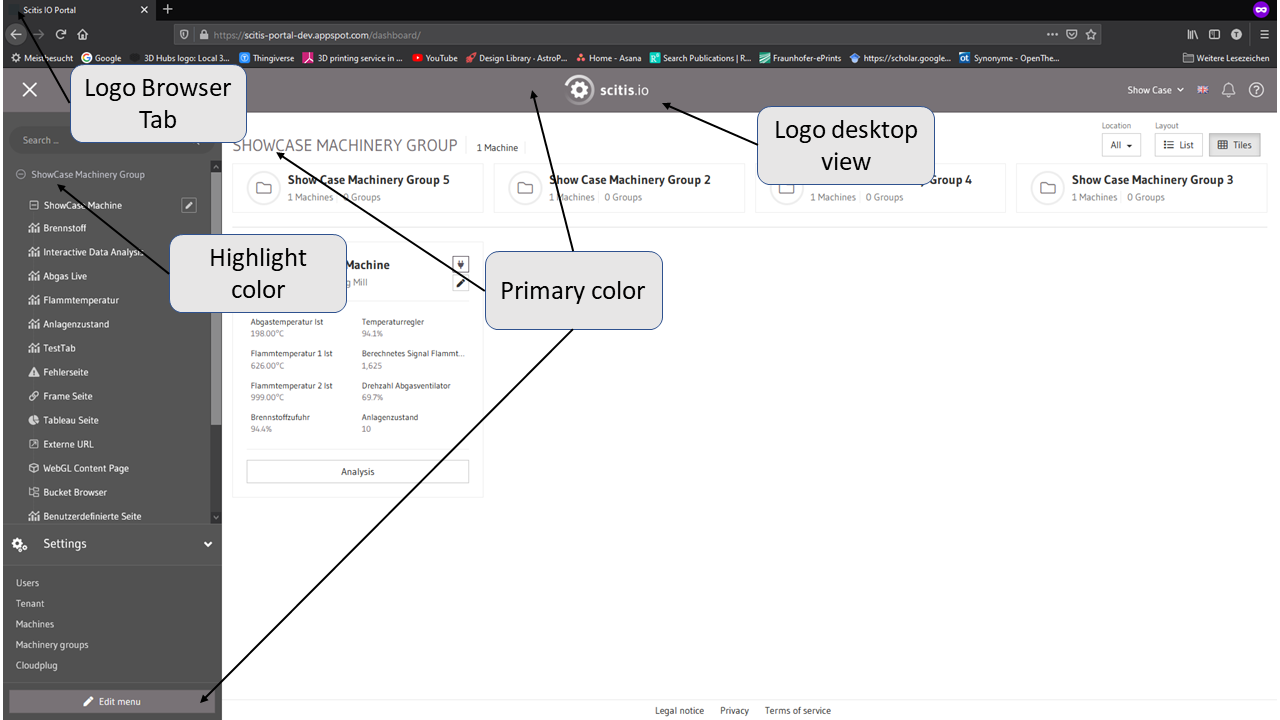Click the Analysis button on machine card
This screenshot has height=720, width=1280.
tap(357, 472)
